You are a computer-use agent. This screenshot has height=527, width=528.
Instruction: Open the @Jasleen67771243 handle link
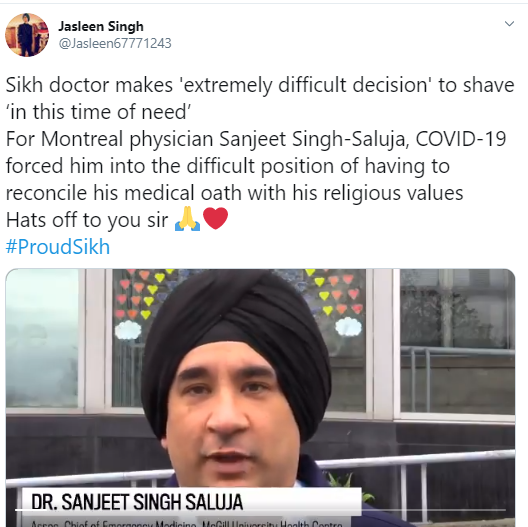(115, 43)
